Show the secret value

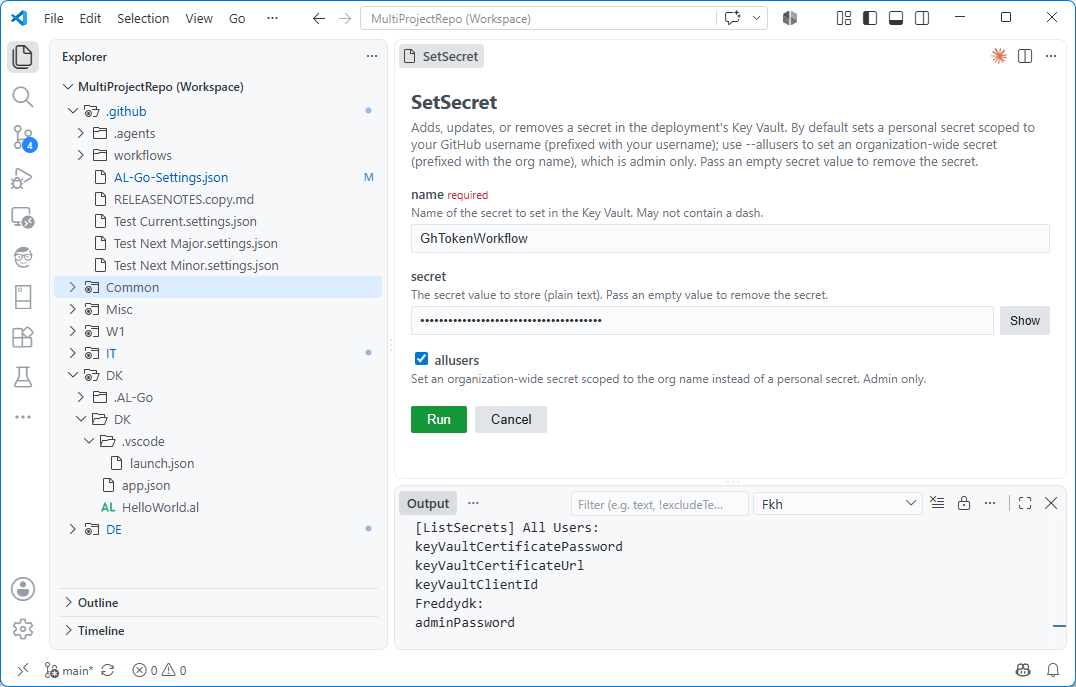[1025, 321]
